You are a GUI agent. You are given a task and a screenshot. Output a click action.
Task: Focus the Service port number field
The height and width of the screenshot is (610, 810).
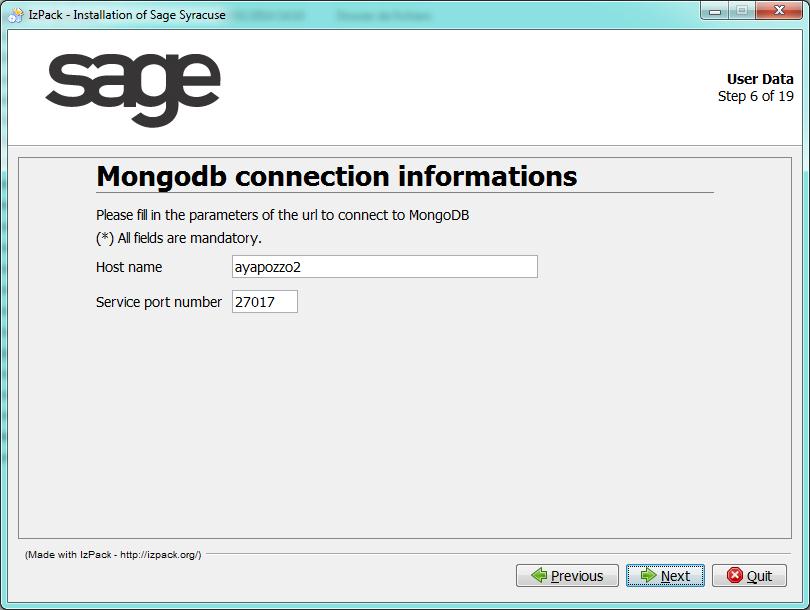click(264, 302)
